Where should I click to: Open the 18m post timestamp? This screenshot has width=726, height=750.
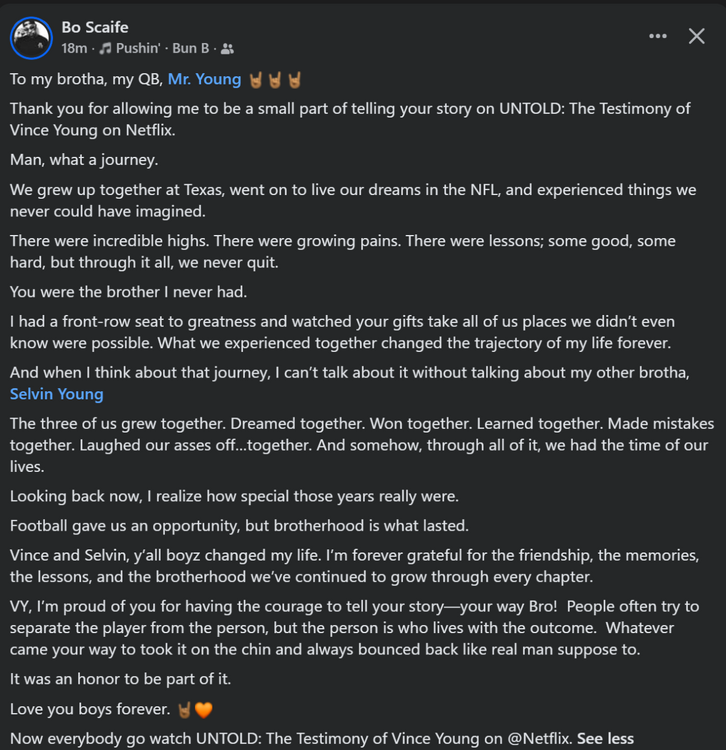[74, 48]
